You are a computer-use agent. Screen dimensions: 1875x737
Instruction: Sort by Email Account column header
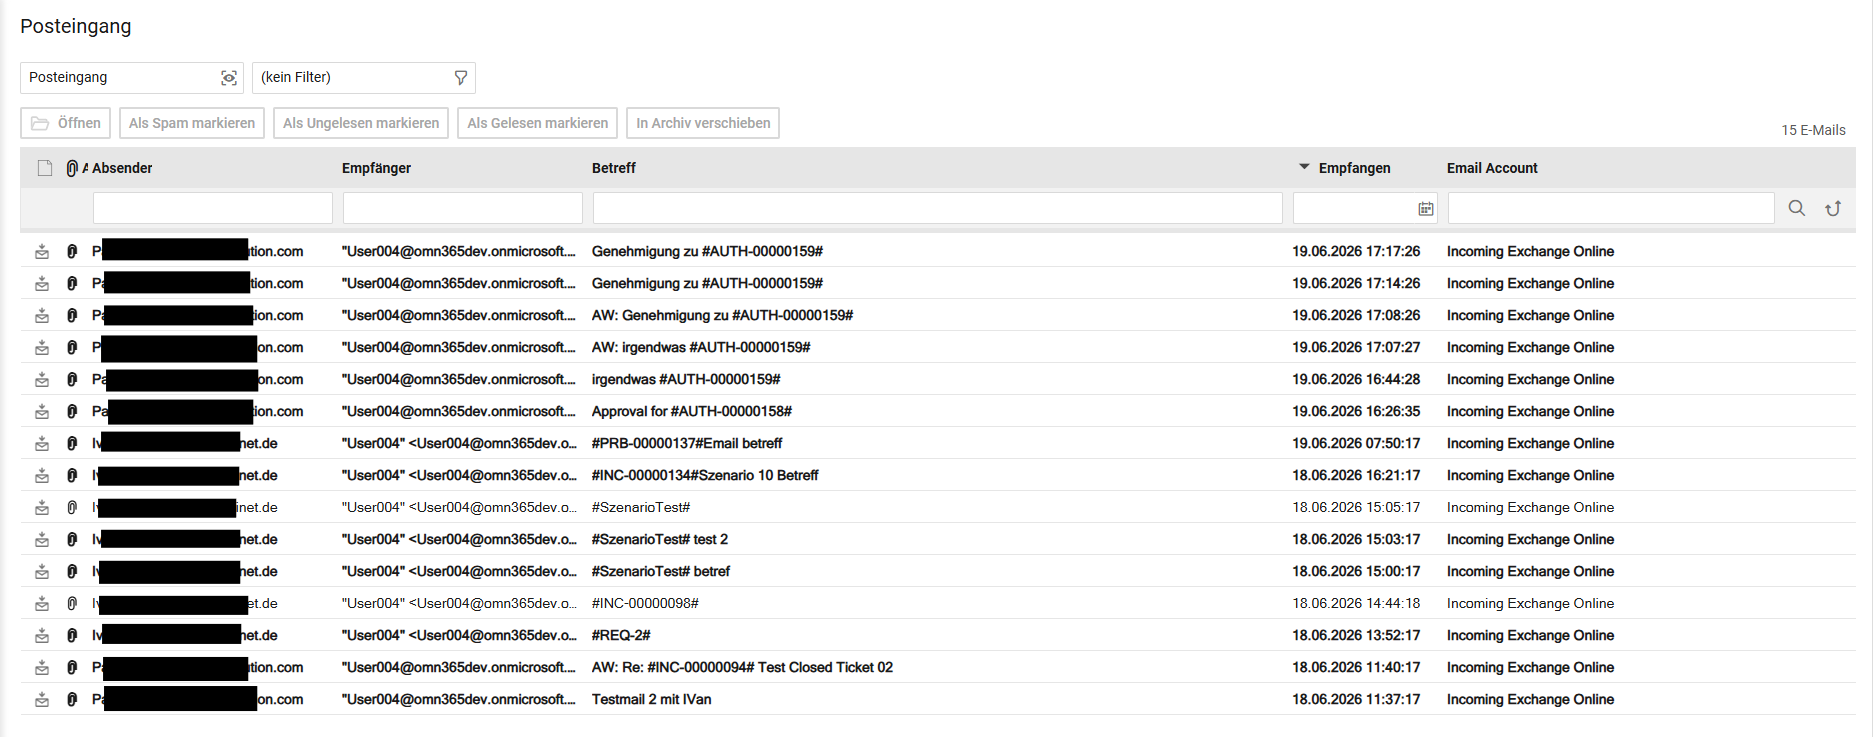coord(1492,168)
